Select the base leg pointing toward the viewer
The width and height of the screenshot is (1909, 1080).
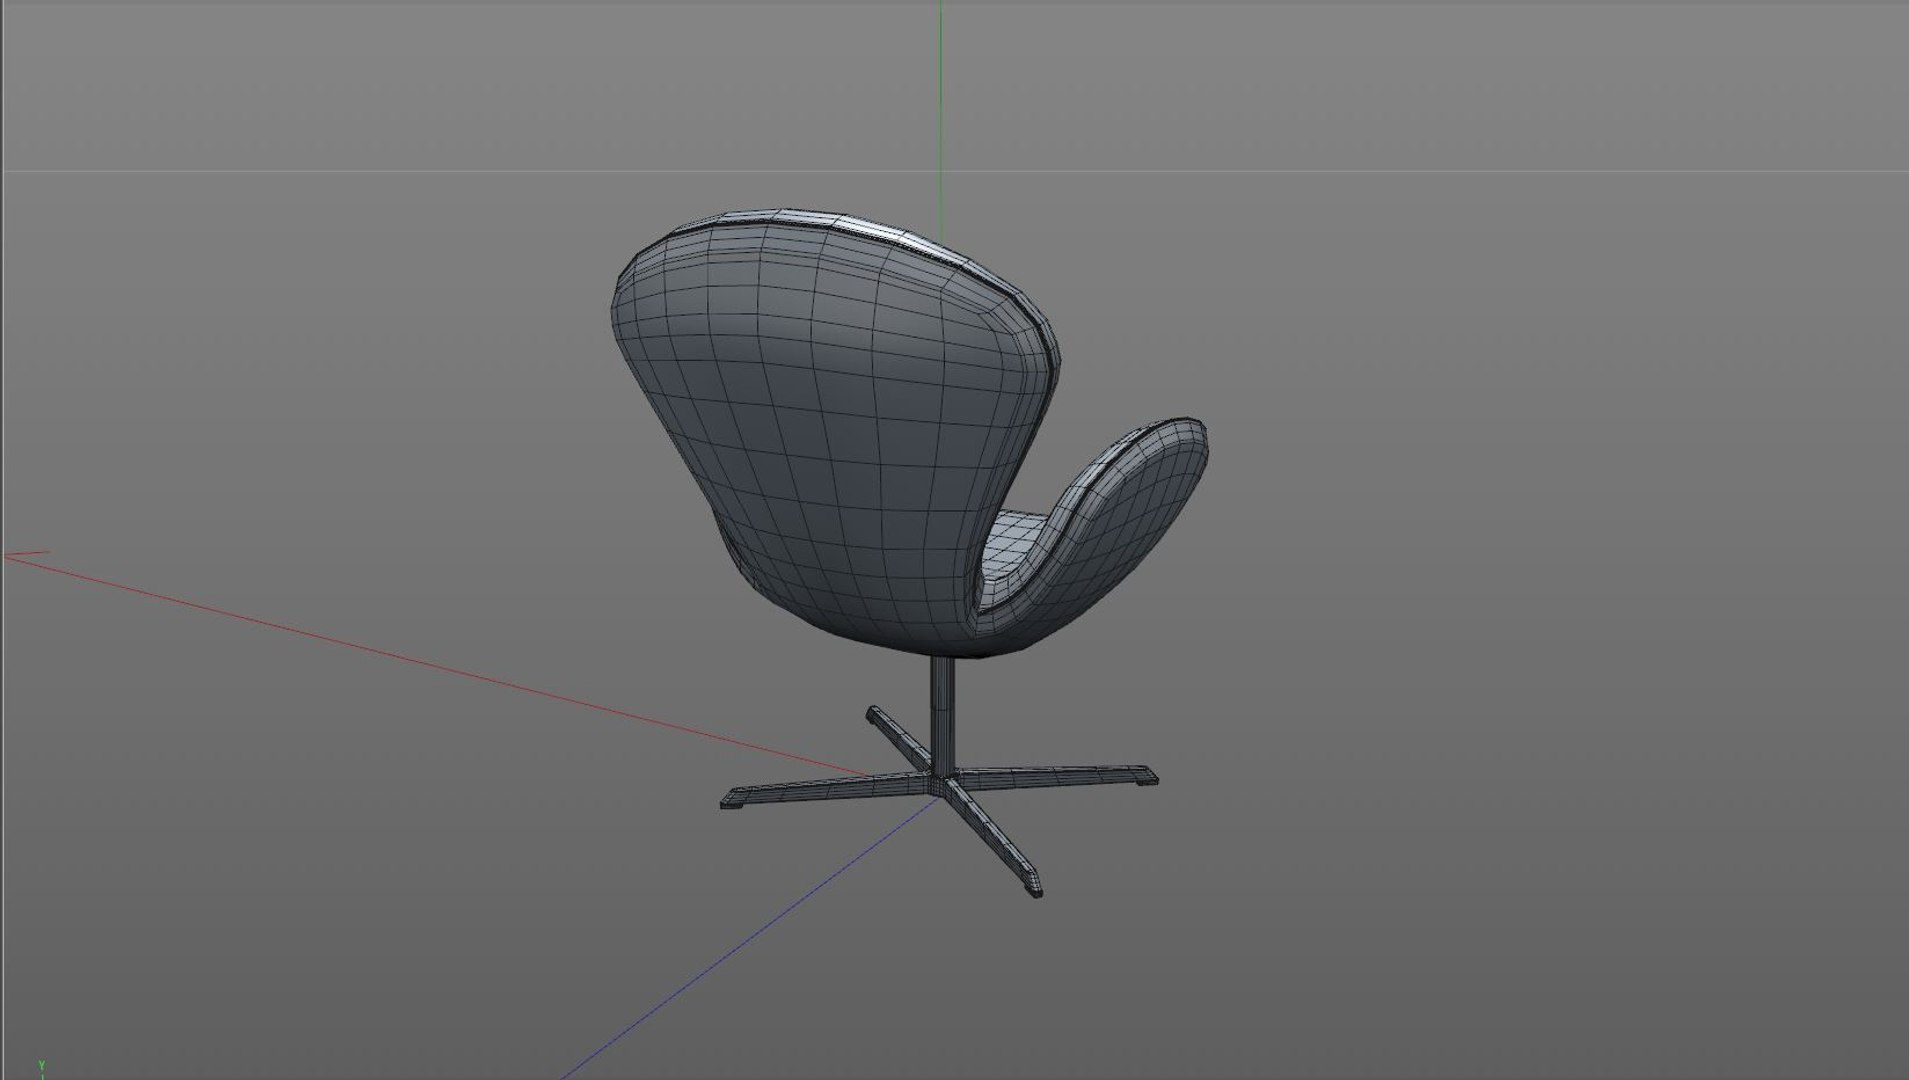tap(992, 840)
